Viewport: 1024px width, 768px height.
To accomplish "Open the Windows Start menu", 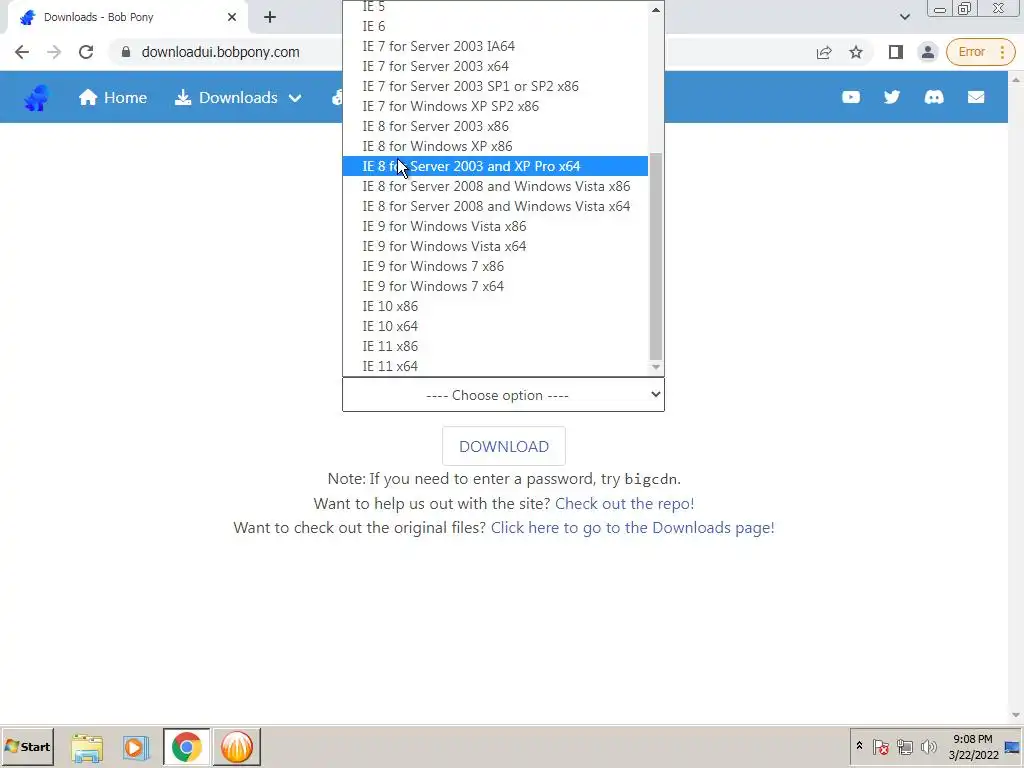I will [x=27, y=747].
